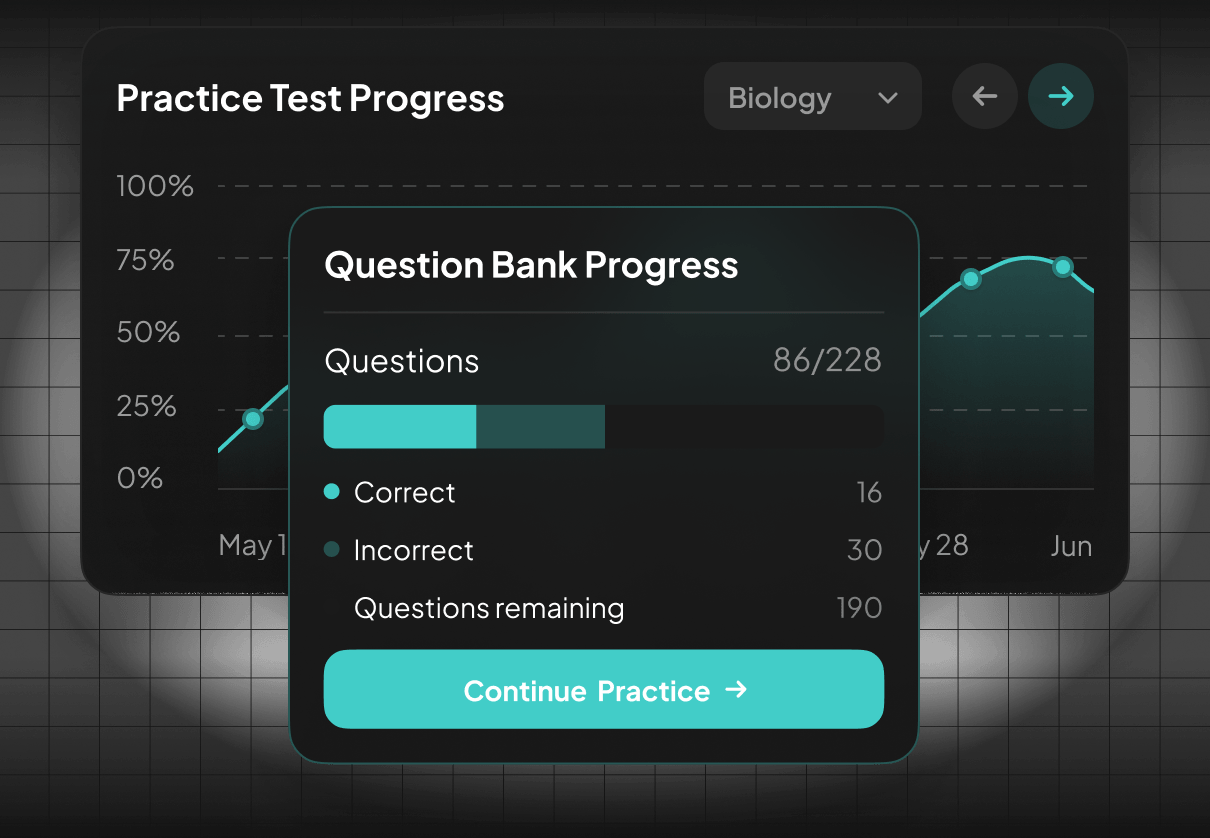Click the Question Bank Progress heading
Screen dimensions: 1210x838
[x=531, y=265]
